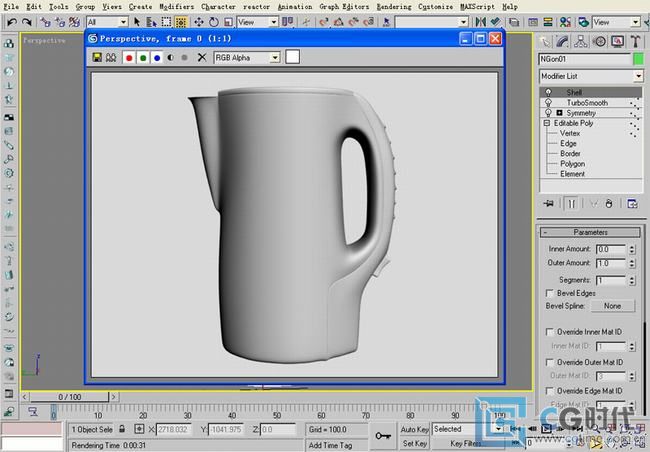Viewport: 650px width, 452px height.
Task: Open the Curve Editor icon
Action: [533, 22]
